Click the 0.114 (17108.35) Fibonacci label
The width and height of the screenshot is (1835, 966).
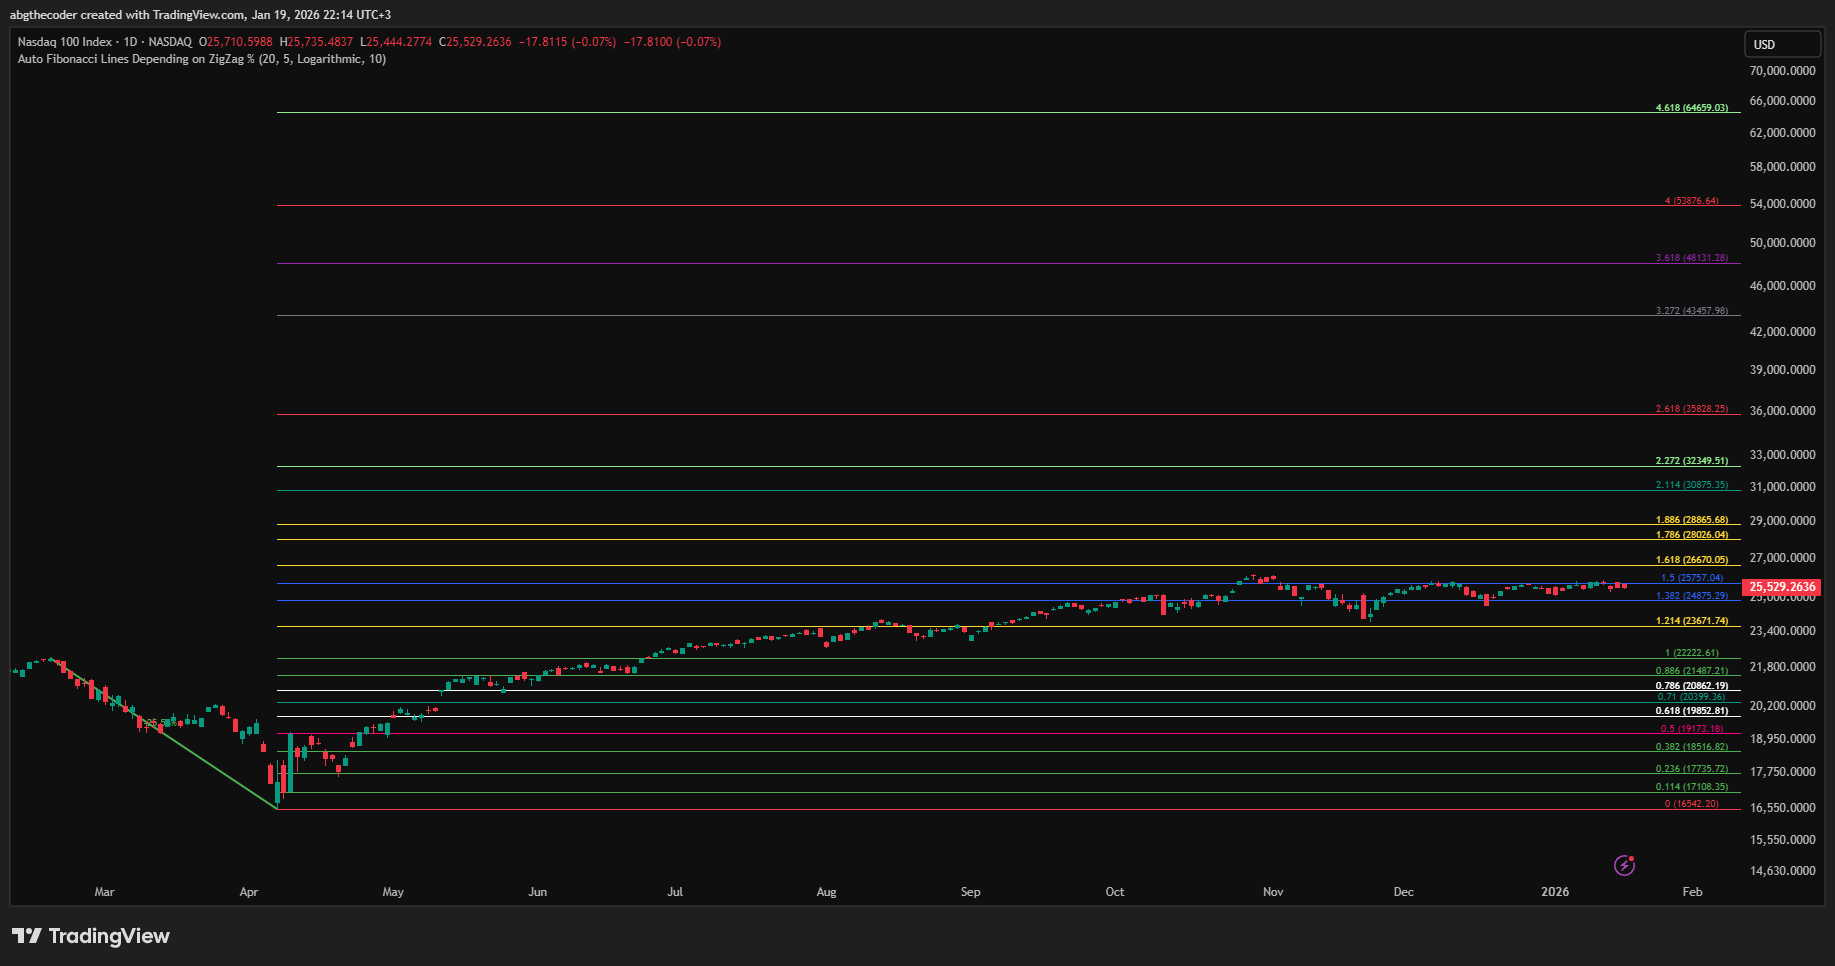pos(1691,787)
